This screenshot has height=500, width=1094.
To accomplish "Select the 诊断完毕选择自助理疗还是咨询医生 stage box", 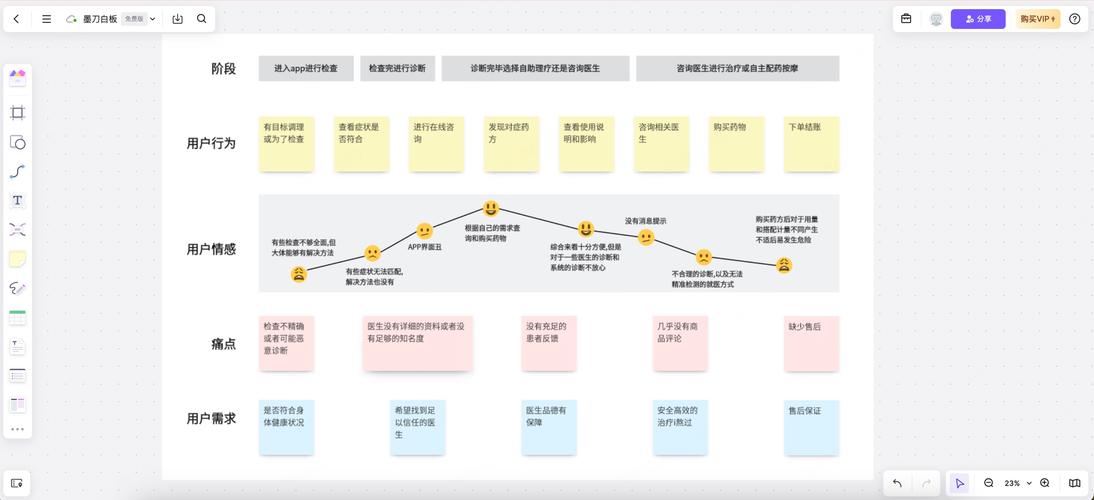I will pos(535,68).
